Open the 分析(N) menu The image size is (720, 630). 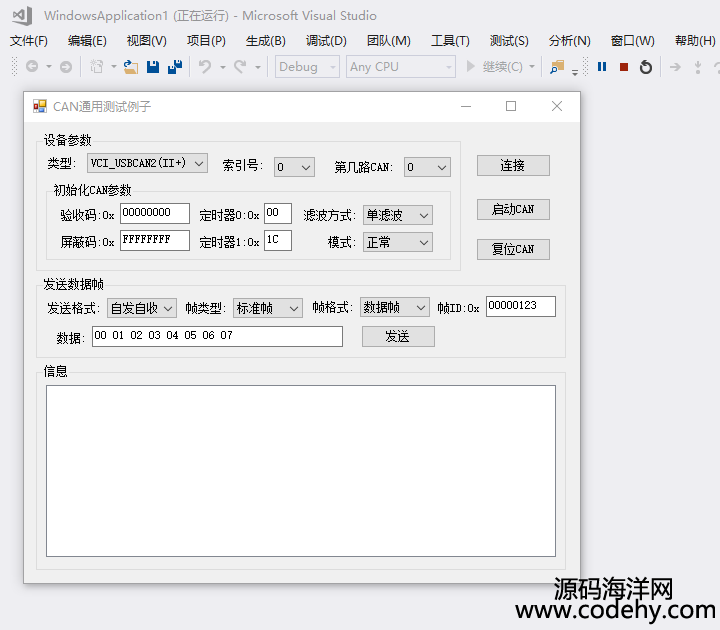pos(569,41)
